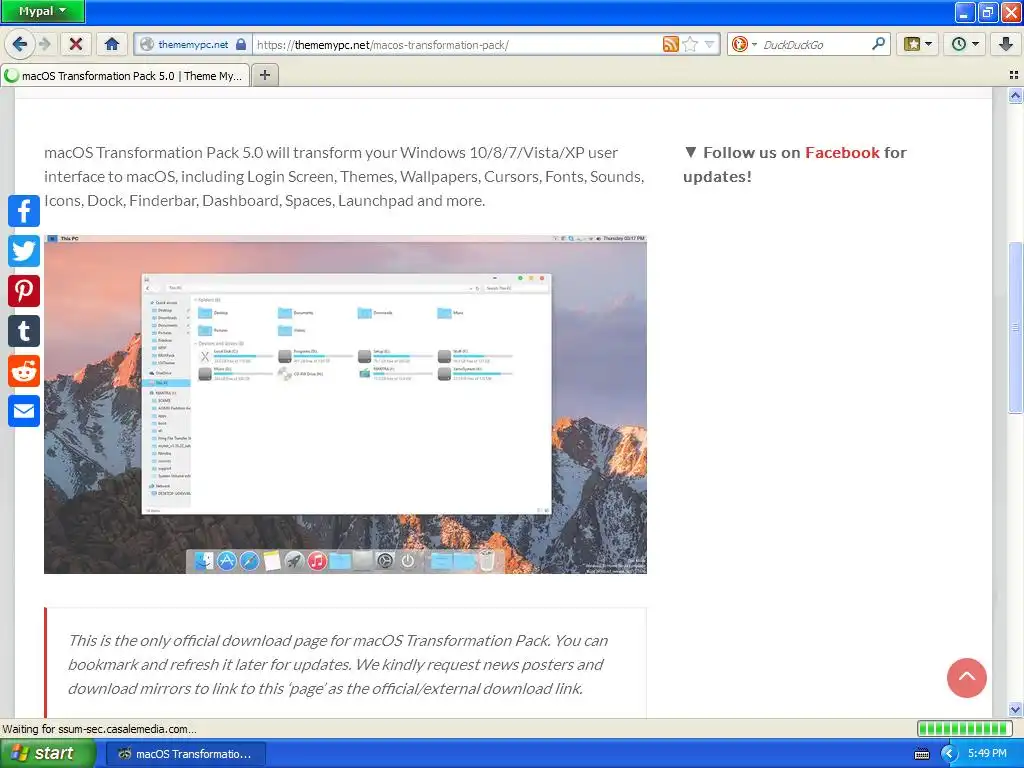The height and width of the screenshot is (768, 1024).
Task: Open the Mypal application menu
Action: pos(42,11)
